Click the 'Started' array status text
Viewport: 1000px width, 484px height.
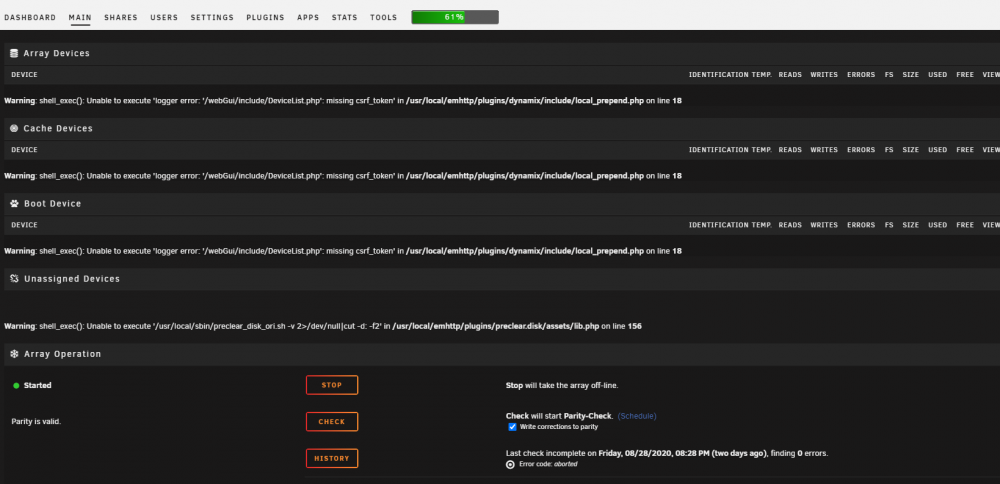[x=38, y=386]
